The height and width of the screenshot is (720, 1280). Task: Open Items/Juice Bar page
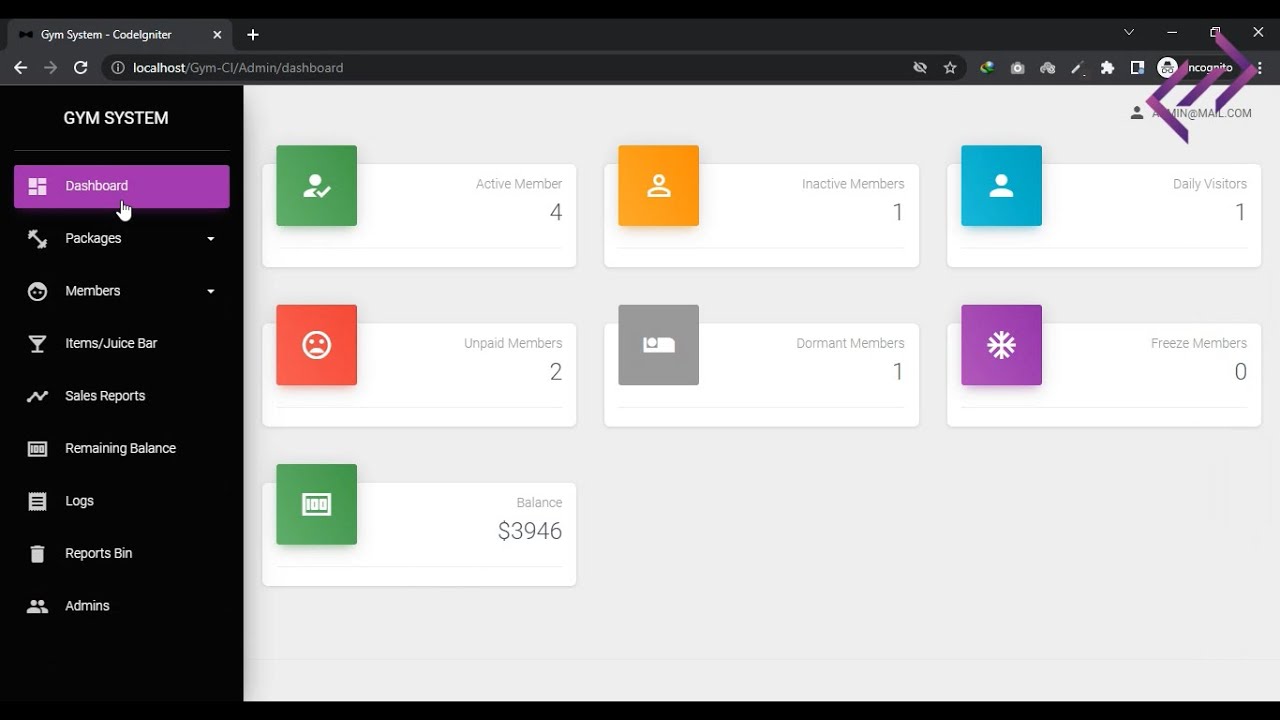(x=121, y=344)
